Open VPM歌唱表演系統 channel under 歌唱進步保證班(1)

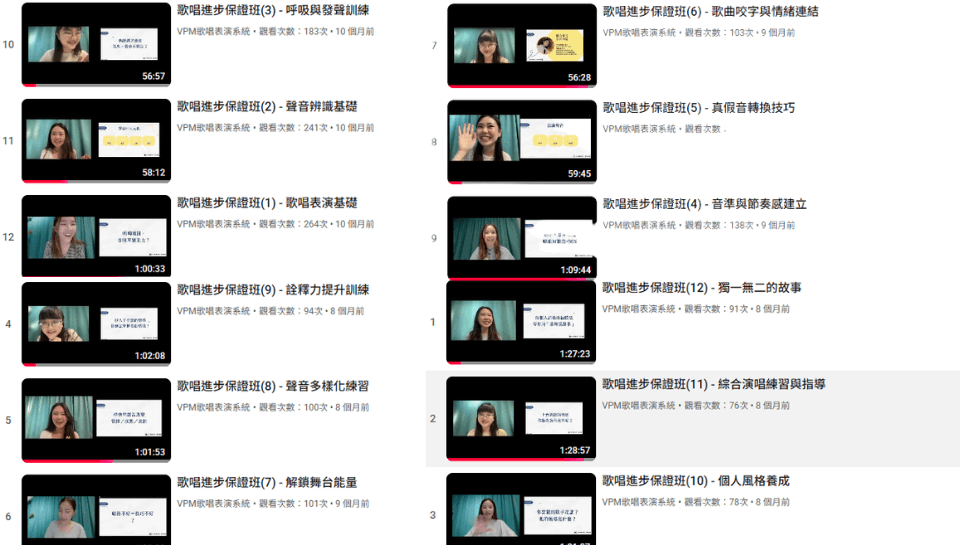tap(214, 224)
